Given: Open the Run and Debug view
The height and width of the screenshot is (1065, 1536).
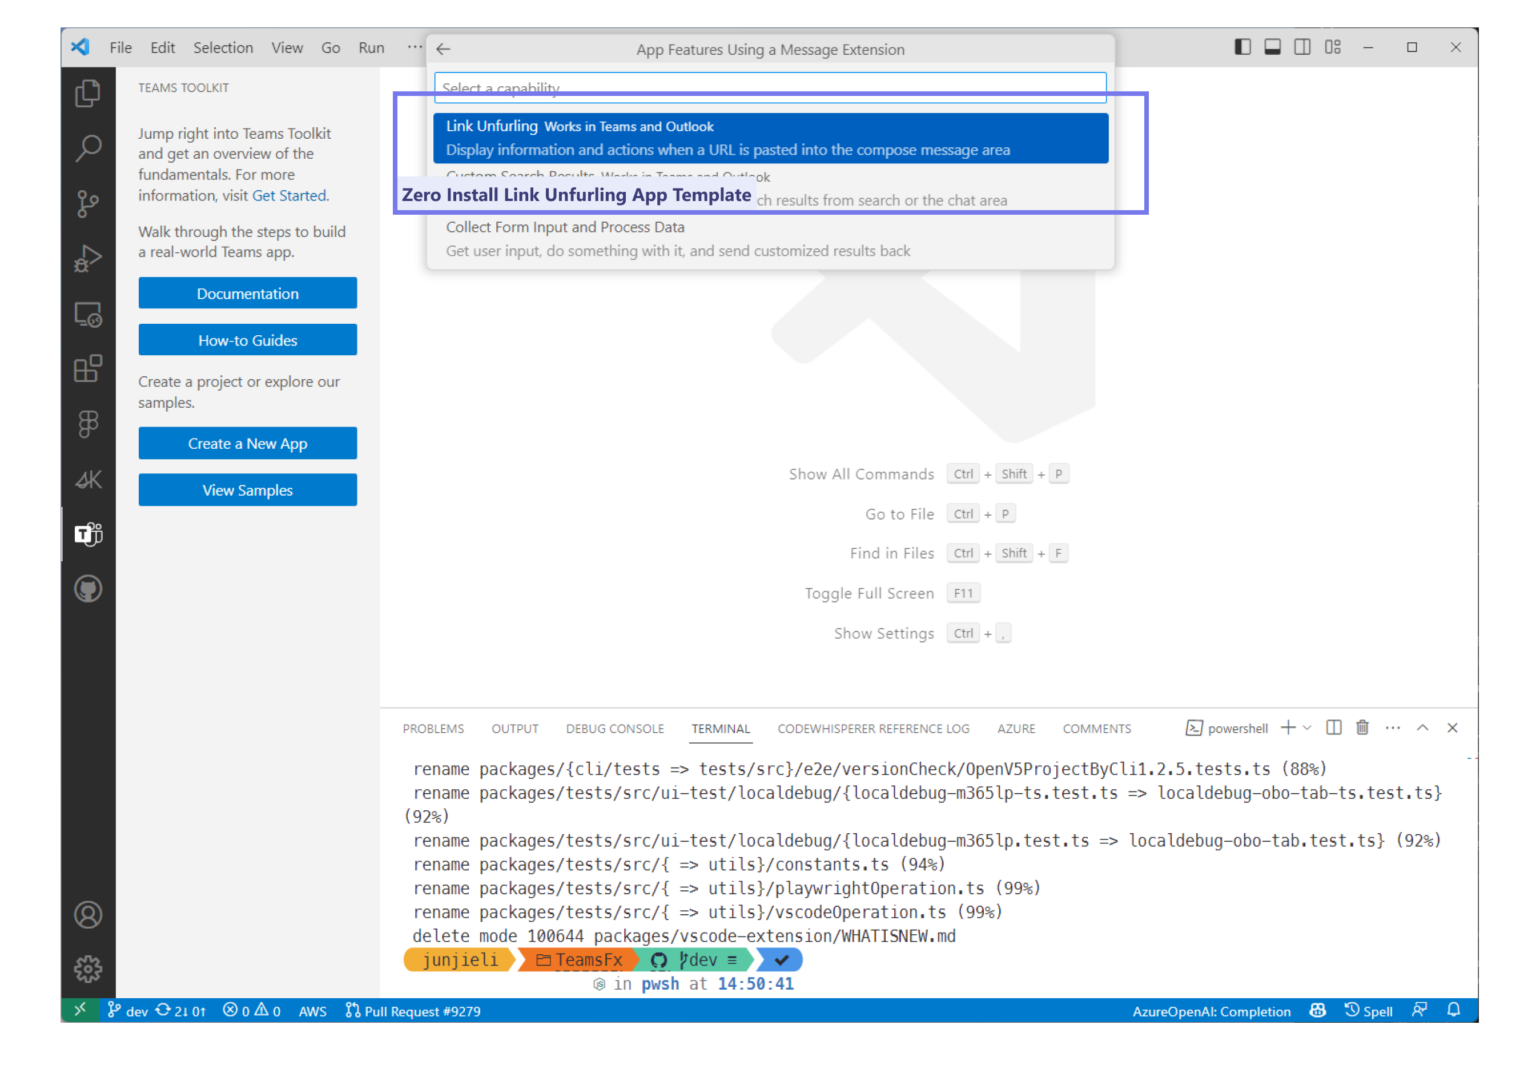Looking at the screenshot, I should pyautogui.click(x=88, y=258).
